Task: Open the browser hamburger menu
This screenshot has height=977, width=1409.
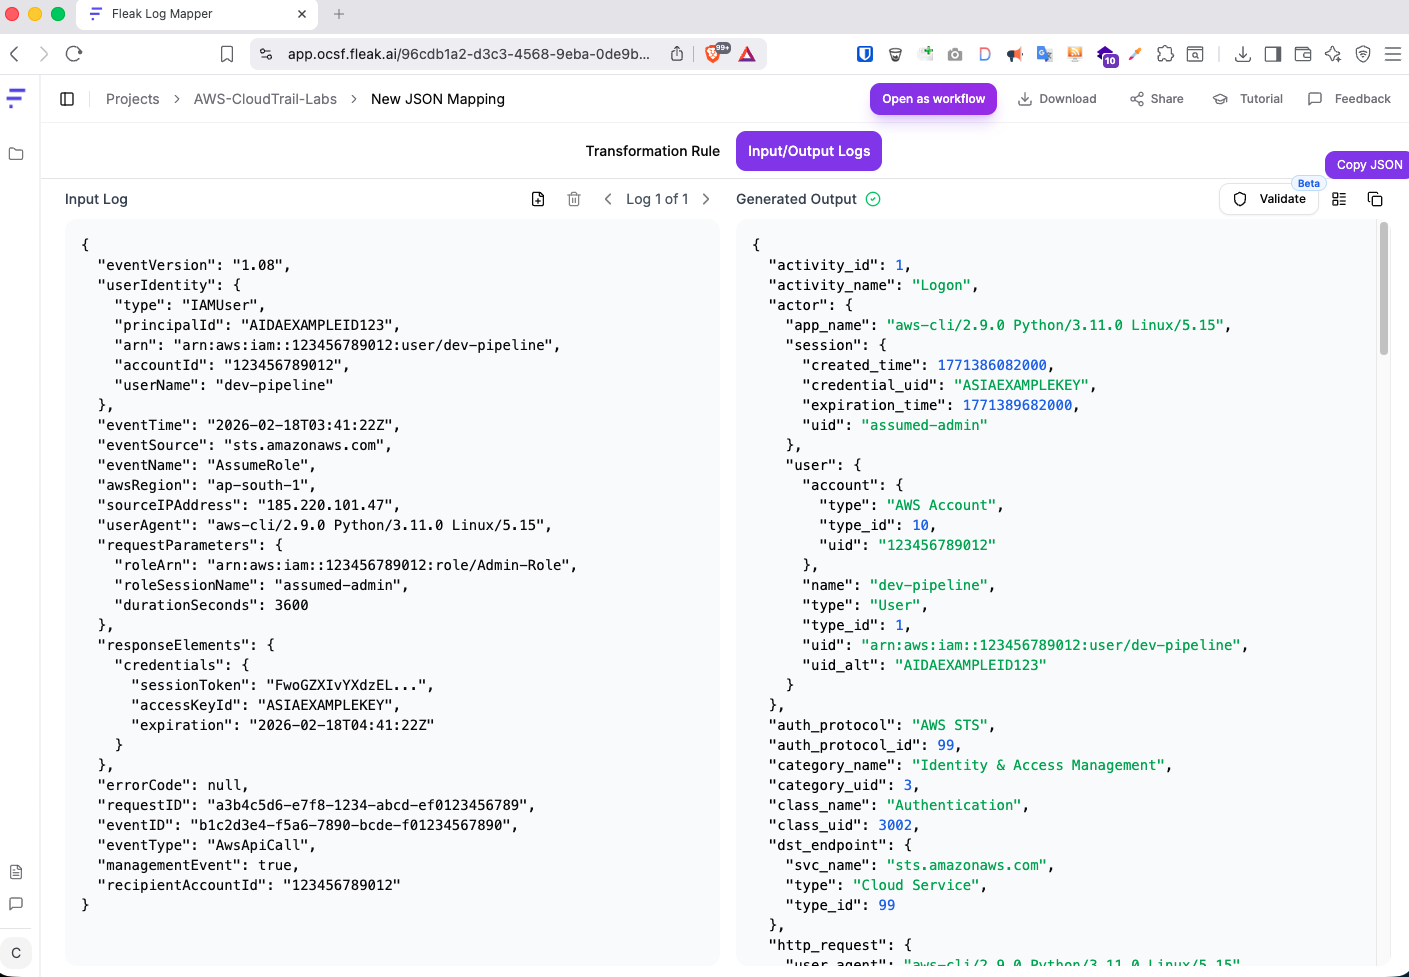Action: 1392,54
